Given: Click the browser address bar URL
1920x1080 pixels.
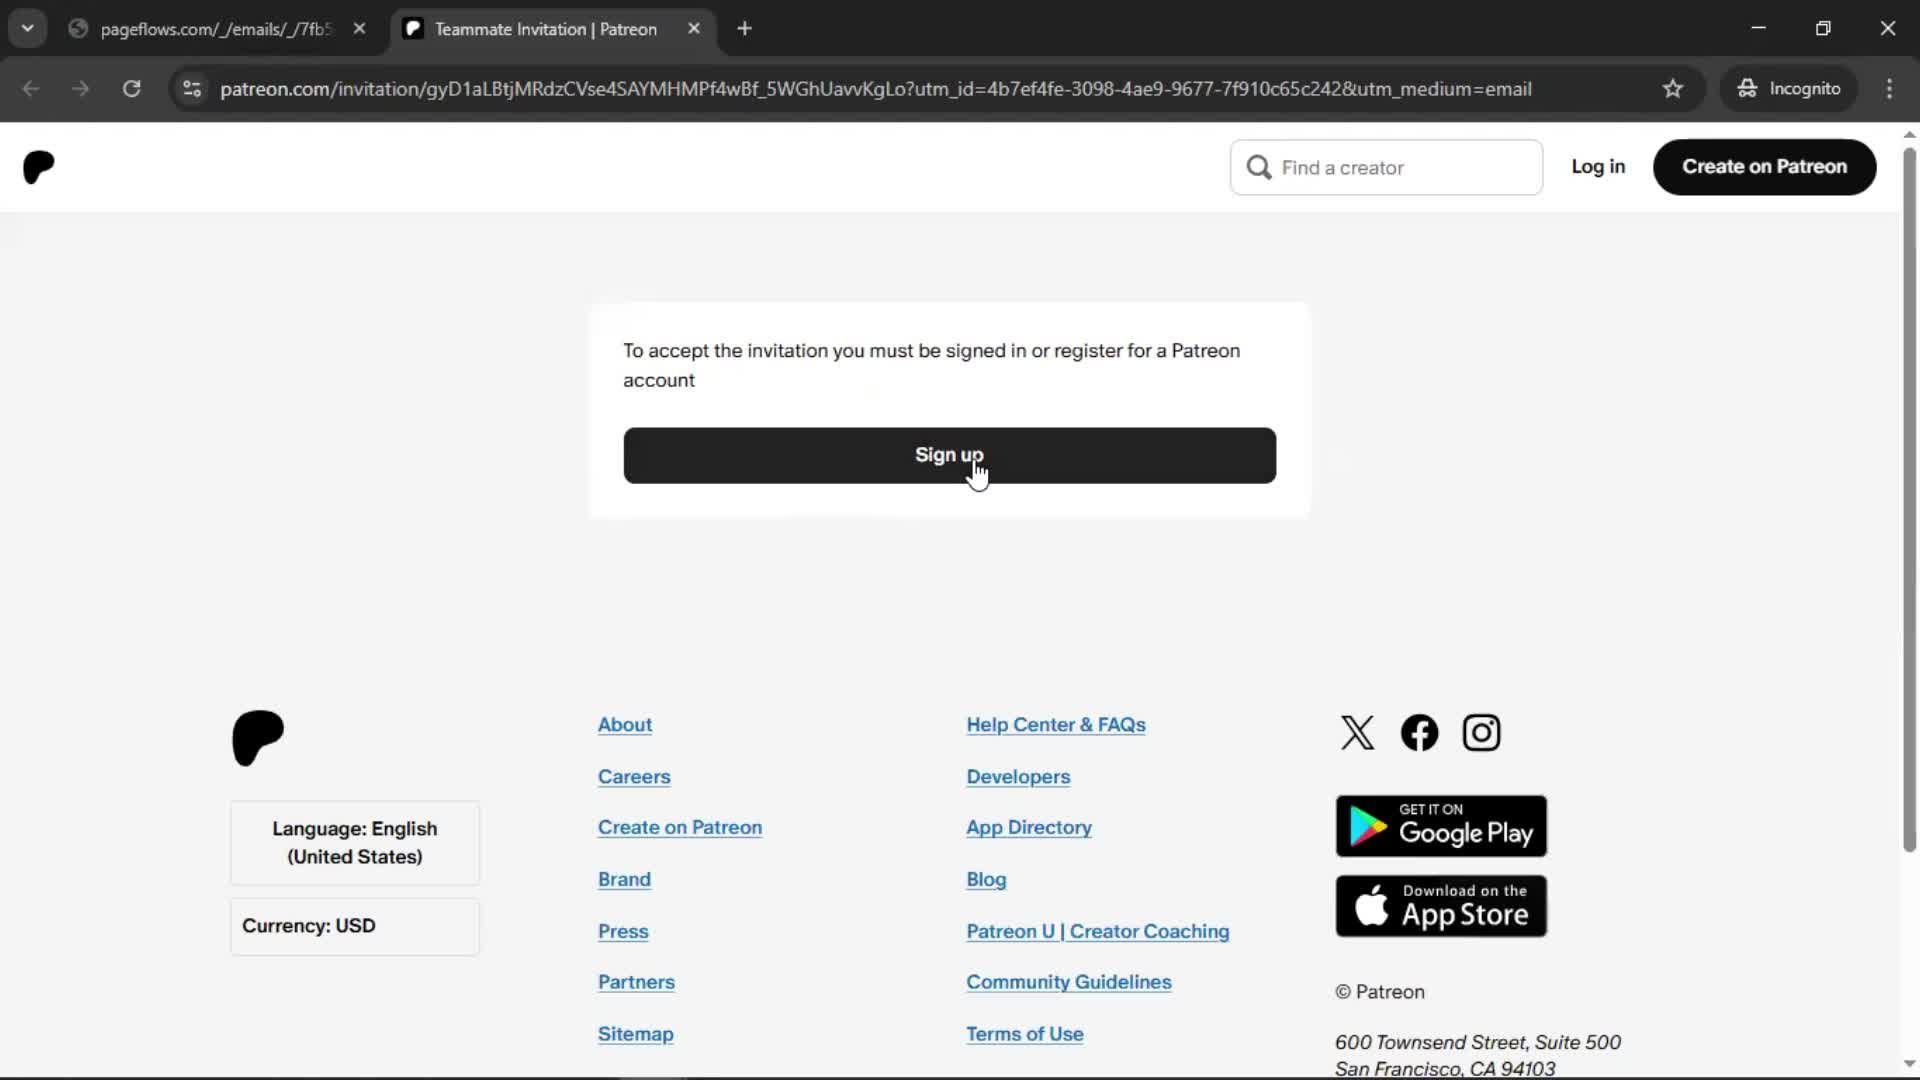Looking at the screenshot, I should pyautogui.click(x=876, y=89).
